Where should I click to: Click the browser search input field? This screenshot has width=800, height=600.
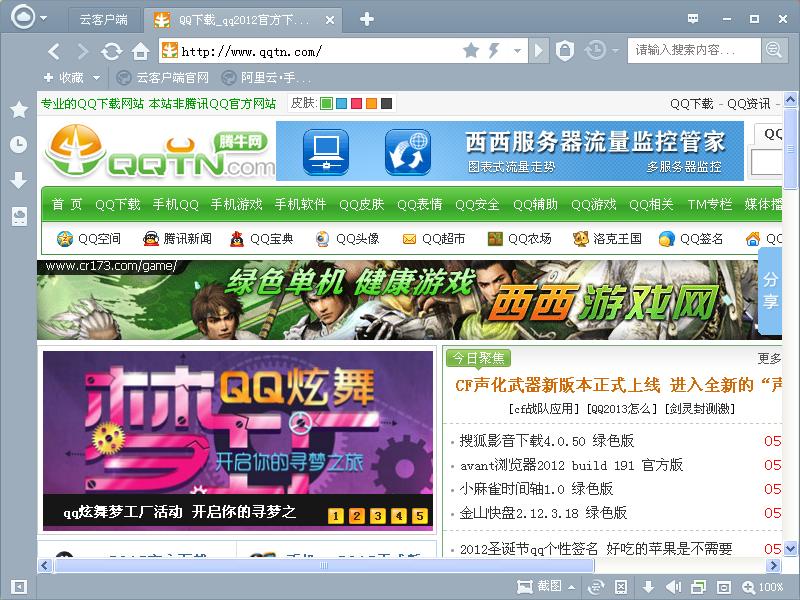(694, 50)
